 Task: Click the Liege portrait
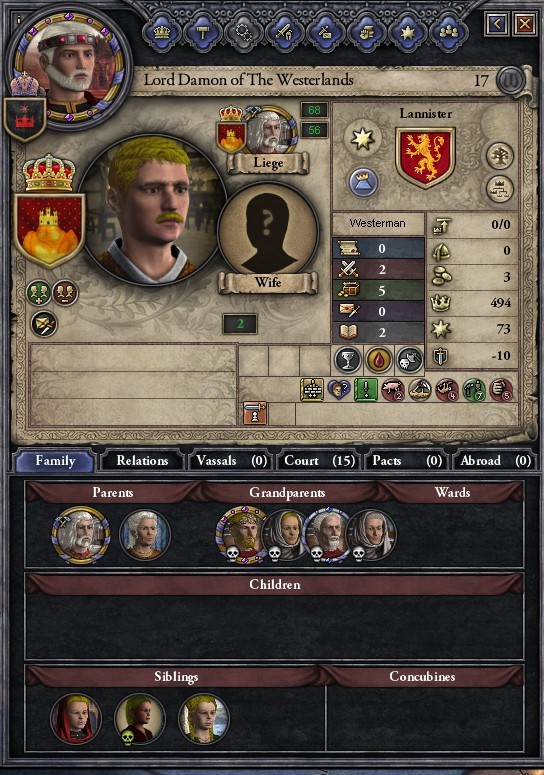269,131
